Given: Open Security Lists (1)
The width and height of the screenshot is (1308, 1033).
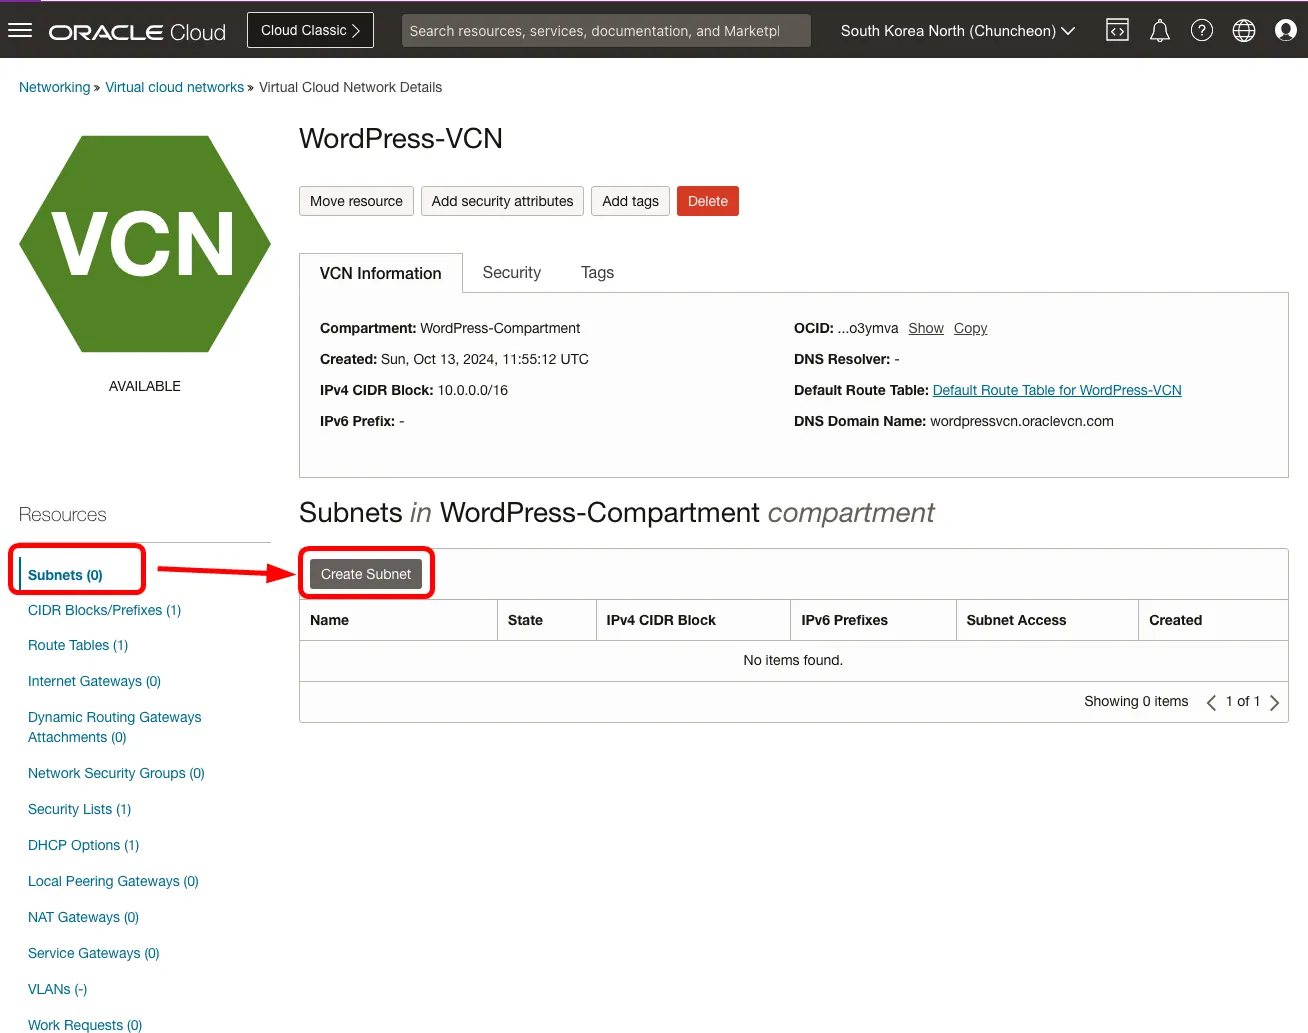Looking at the screenshot, I should click(79, 809).
